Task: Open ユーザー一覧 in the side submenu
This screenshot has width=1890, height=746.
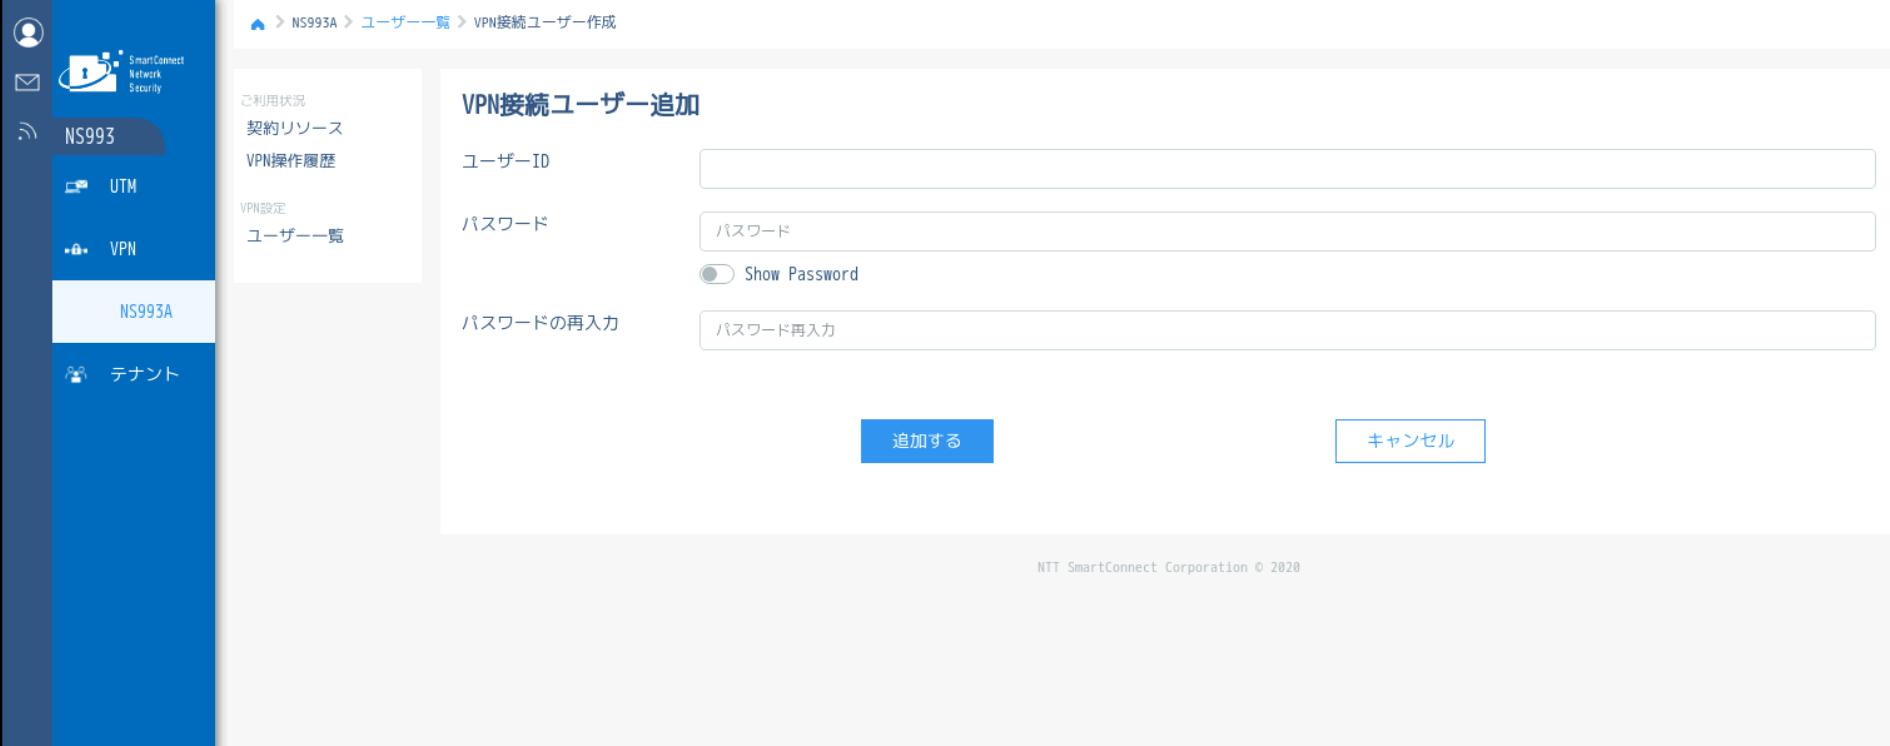Action: (x=295, y=236)
